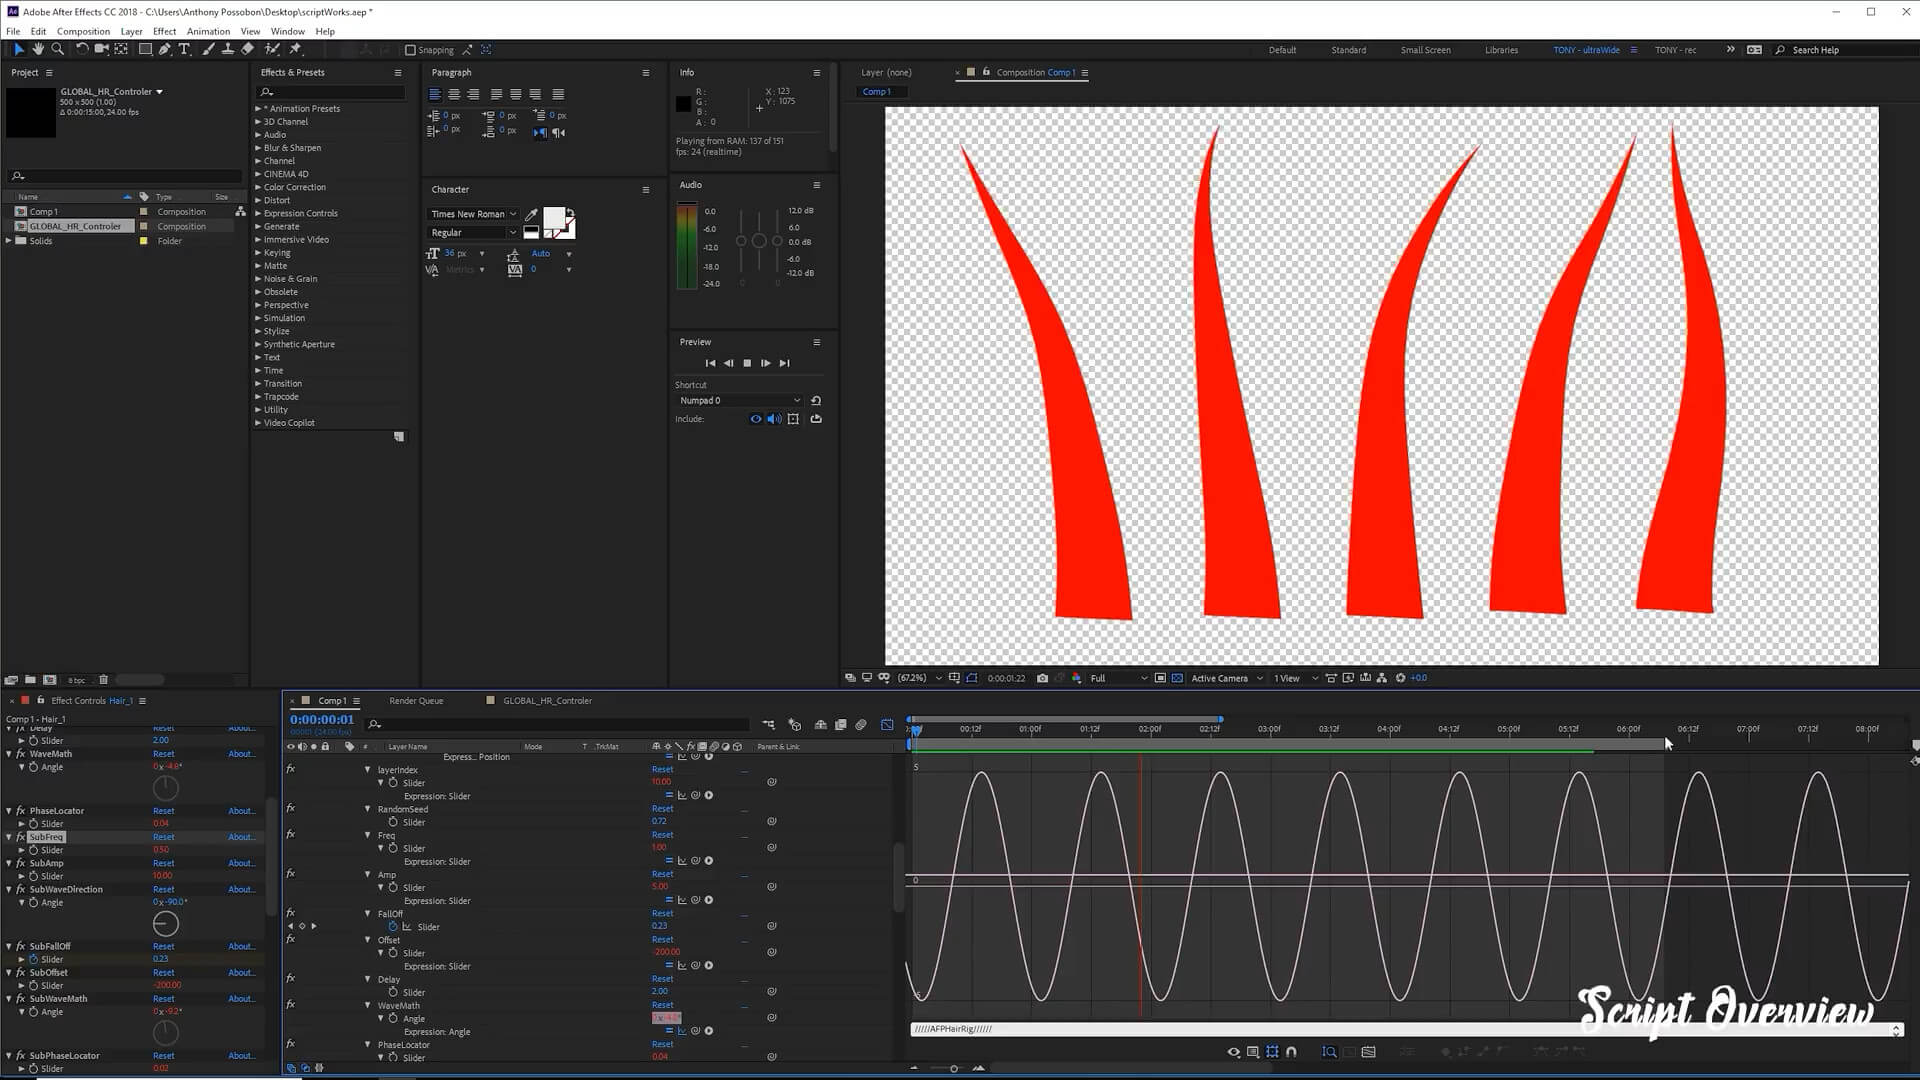Expand the Solids folder in Project

(9, 241)
